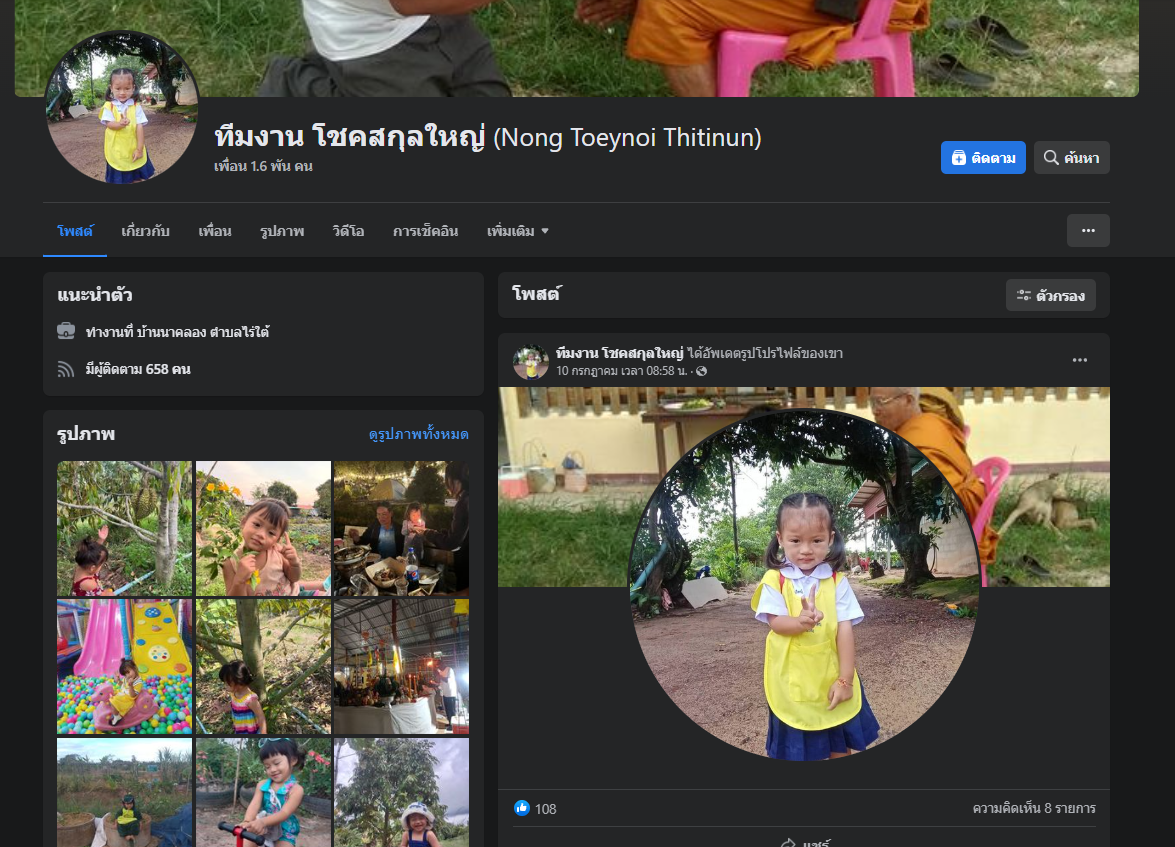The image size is (1175, 847).
Task: Switch to the เกี่ยวกับ tab
Action: pos(145,231)
